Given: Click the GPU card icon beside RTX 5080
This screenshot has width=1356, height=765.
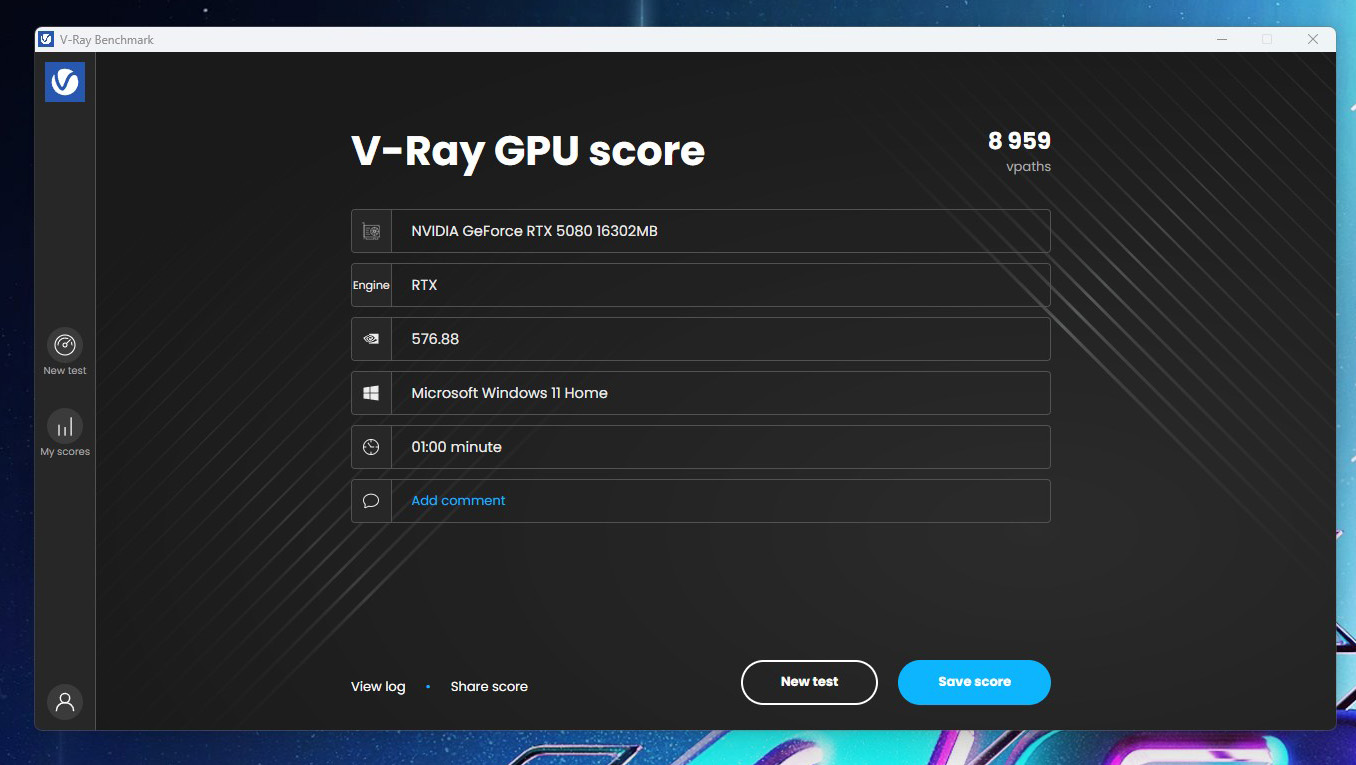Looking at the screenshot, I should click(371, 231).
